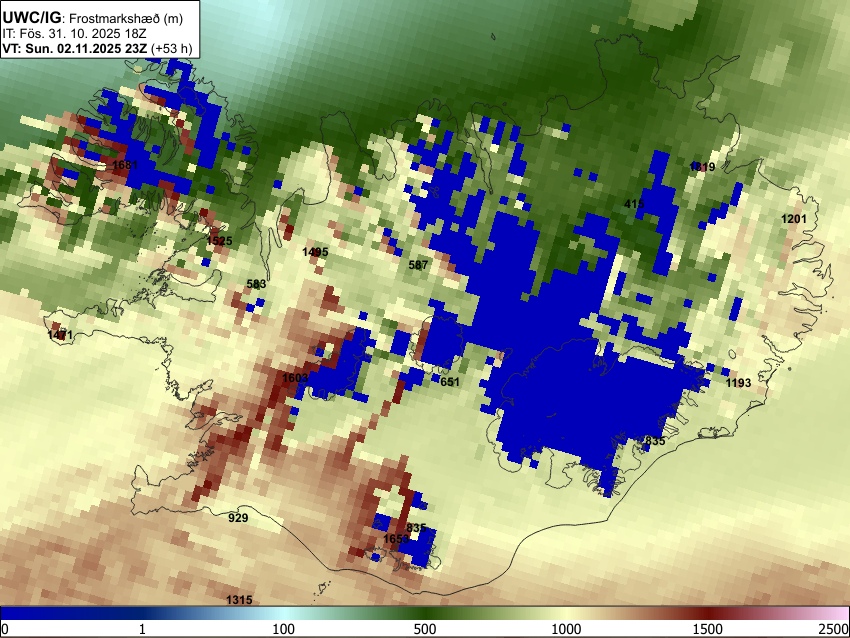Select the 1471 label on the western peninsula
The height and width of the screenshot is (638, 850).
coord(60,335)
